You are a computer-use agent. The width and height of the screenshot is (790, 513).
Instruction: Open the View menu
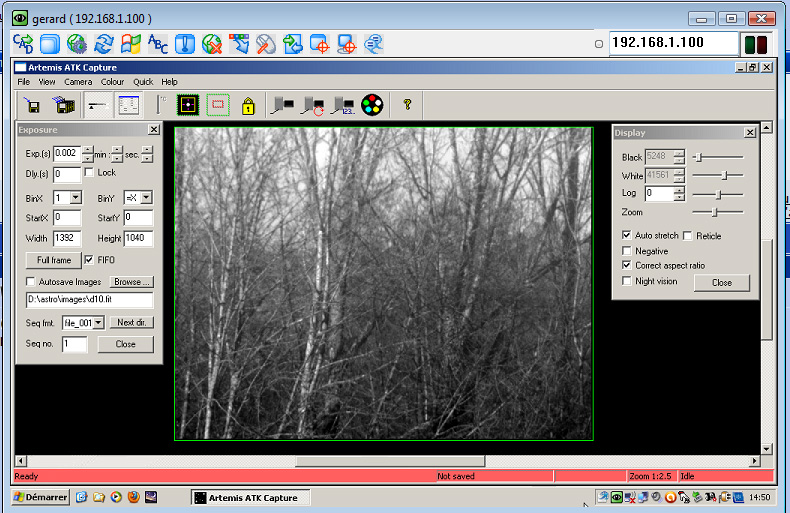click(x=47, y=82)
